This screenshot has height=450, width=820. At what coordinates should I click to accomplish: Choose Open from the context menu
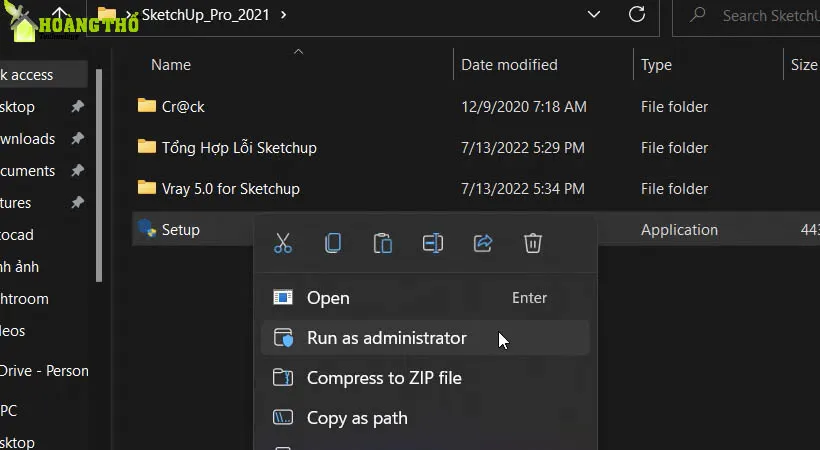(x=425, y=298)
